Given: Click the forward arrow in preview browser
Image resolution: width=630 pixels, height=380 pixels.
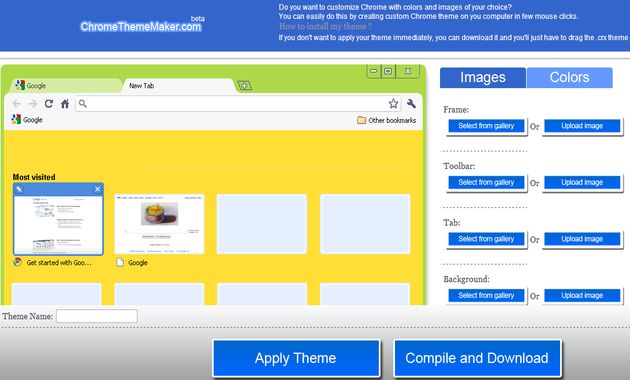Looking at the screenshot, I should coord(33,104).
